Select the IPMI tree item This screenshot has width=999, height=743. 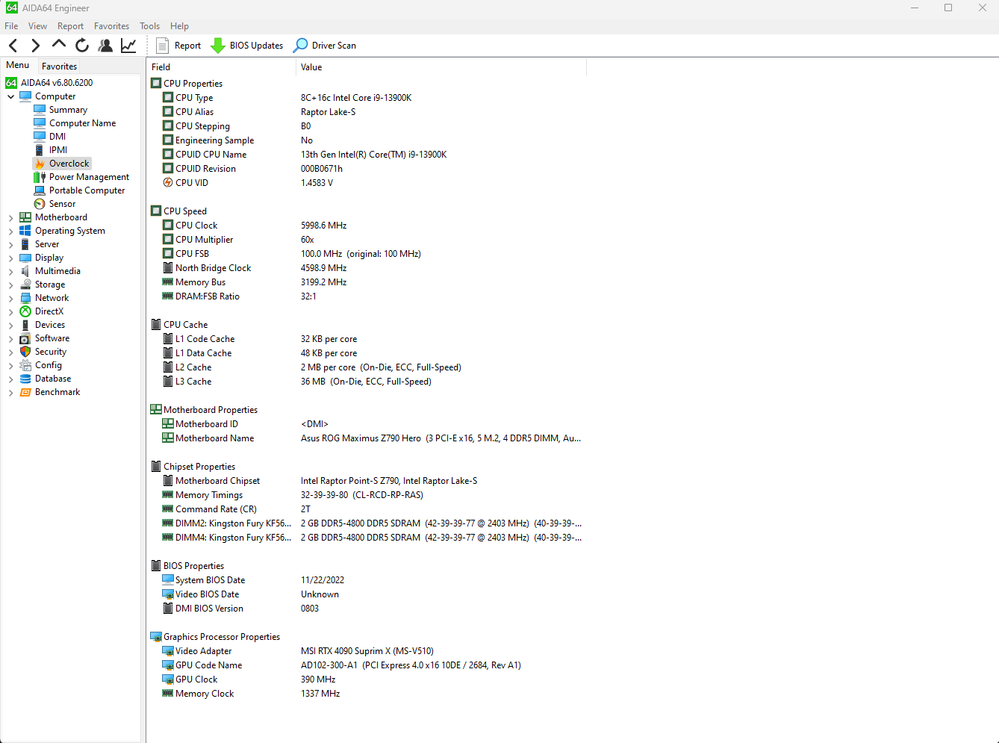pyautogui.click(x=58, y=150)
